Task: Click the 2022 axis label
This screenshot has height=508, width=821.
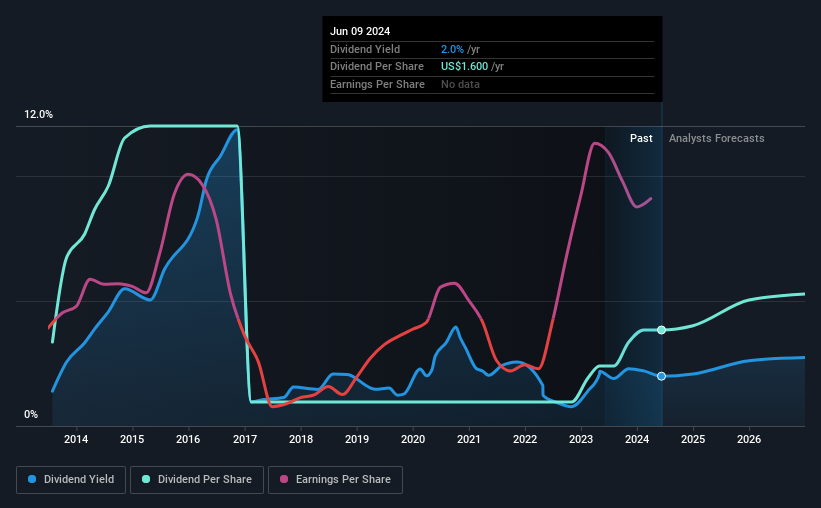Action: 525,439
